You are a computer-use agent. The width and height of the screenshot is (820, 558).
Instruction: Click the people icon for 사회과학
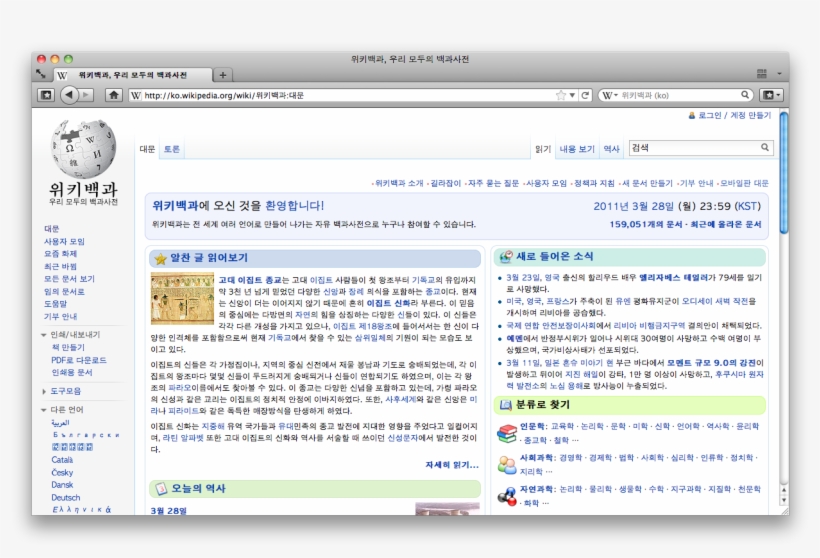coord(507,464)
